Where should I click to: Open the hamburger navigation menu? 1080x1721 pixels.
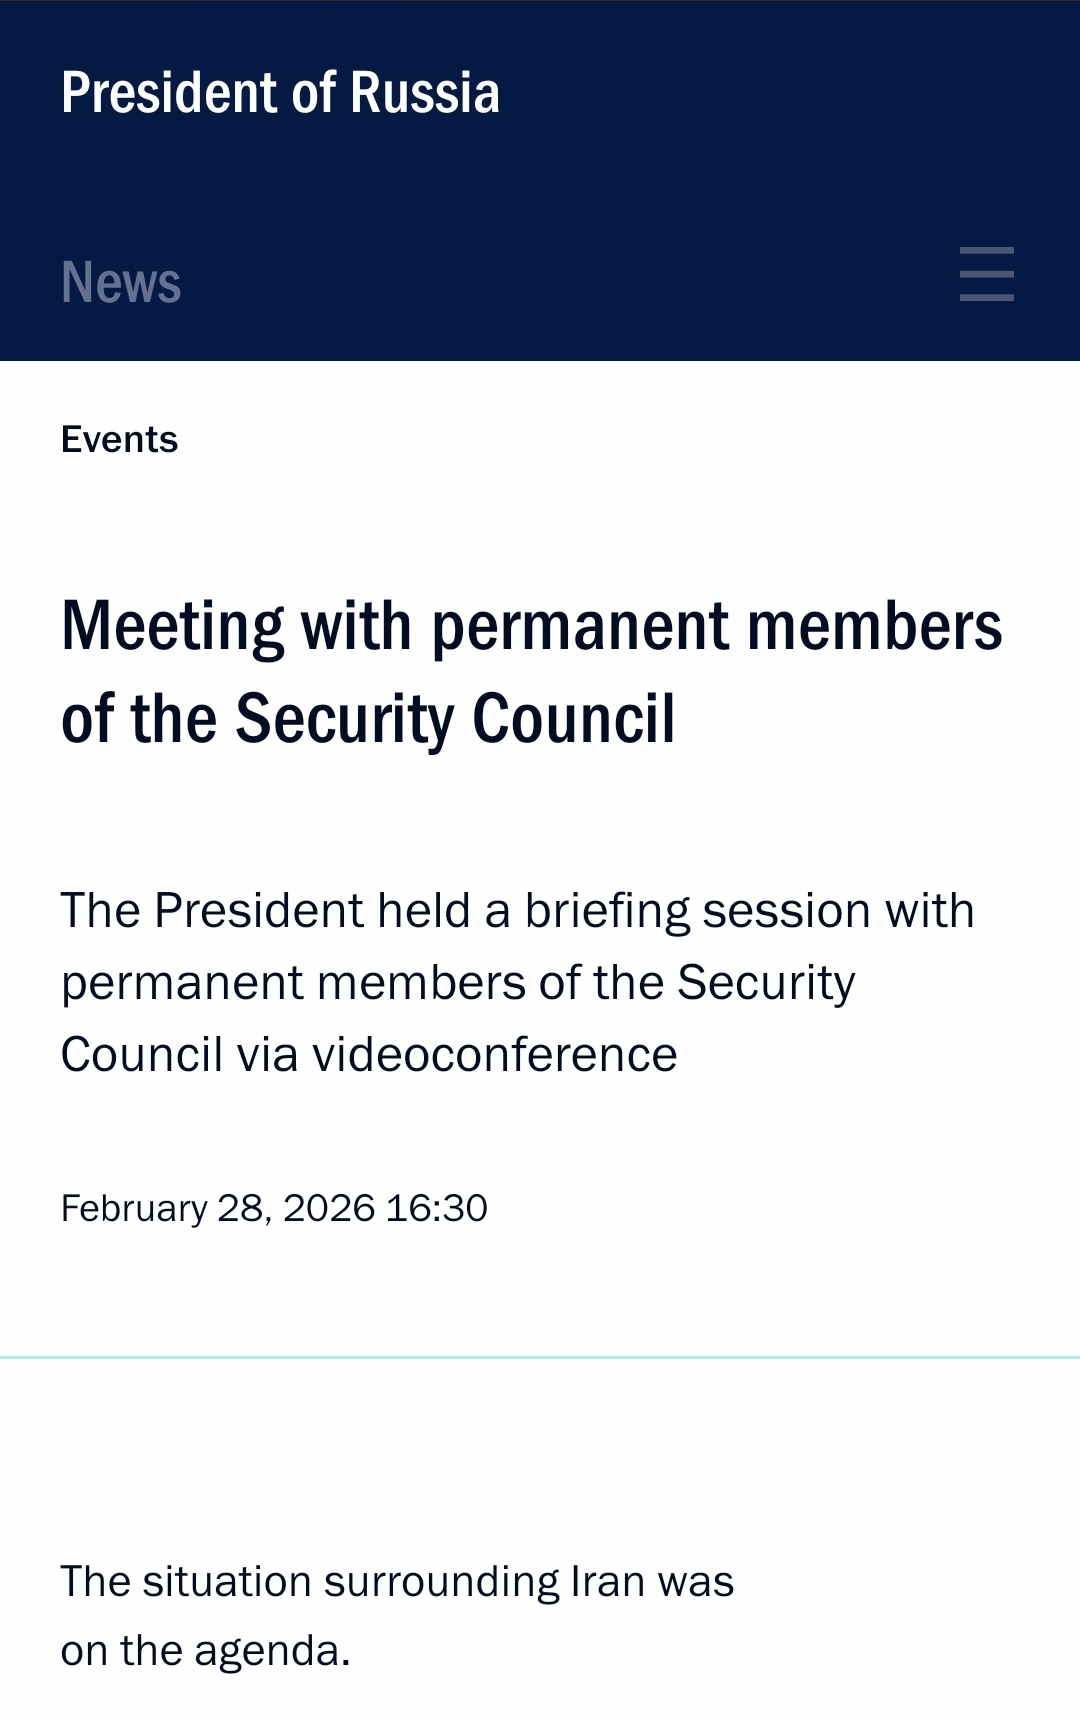point(986,274)
